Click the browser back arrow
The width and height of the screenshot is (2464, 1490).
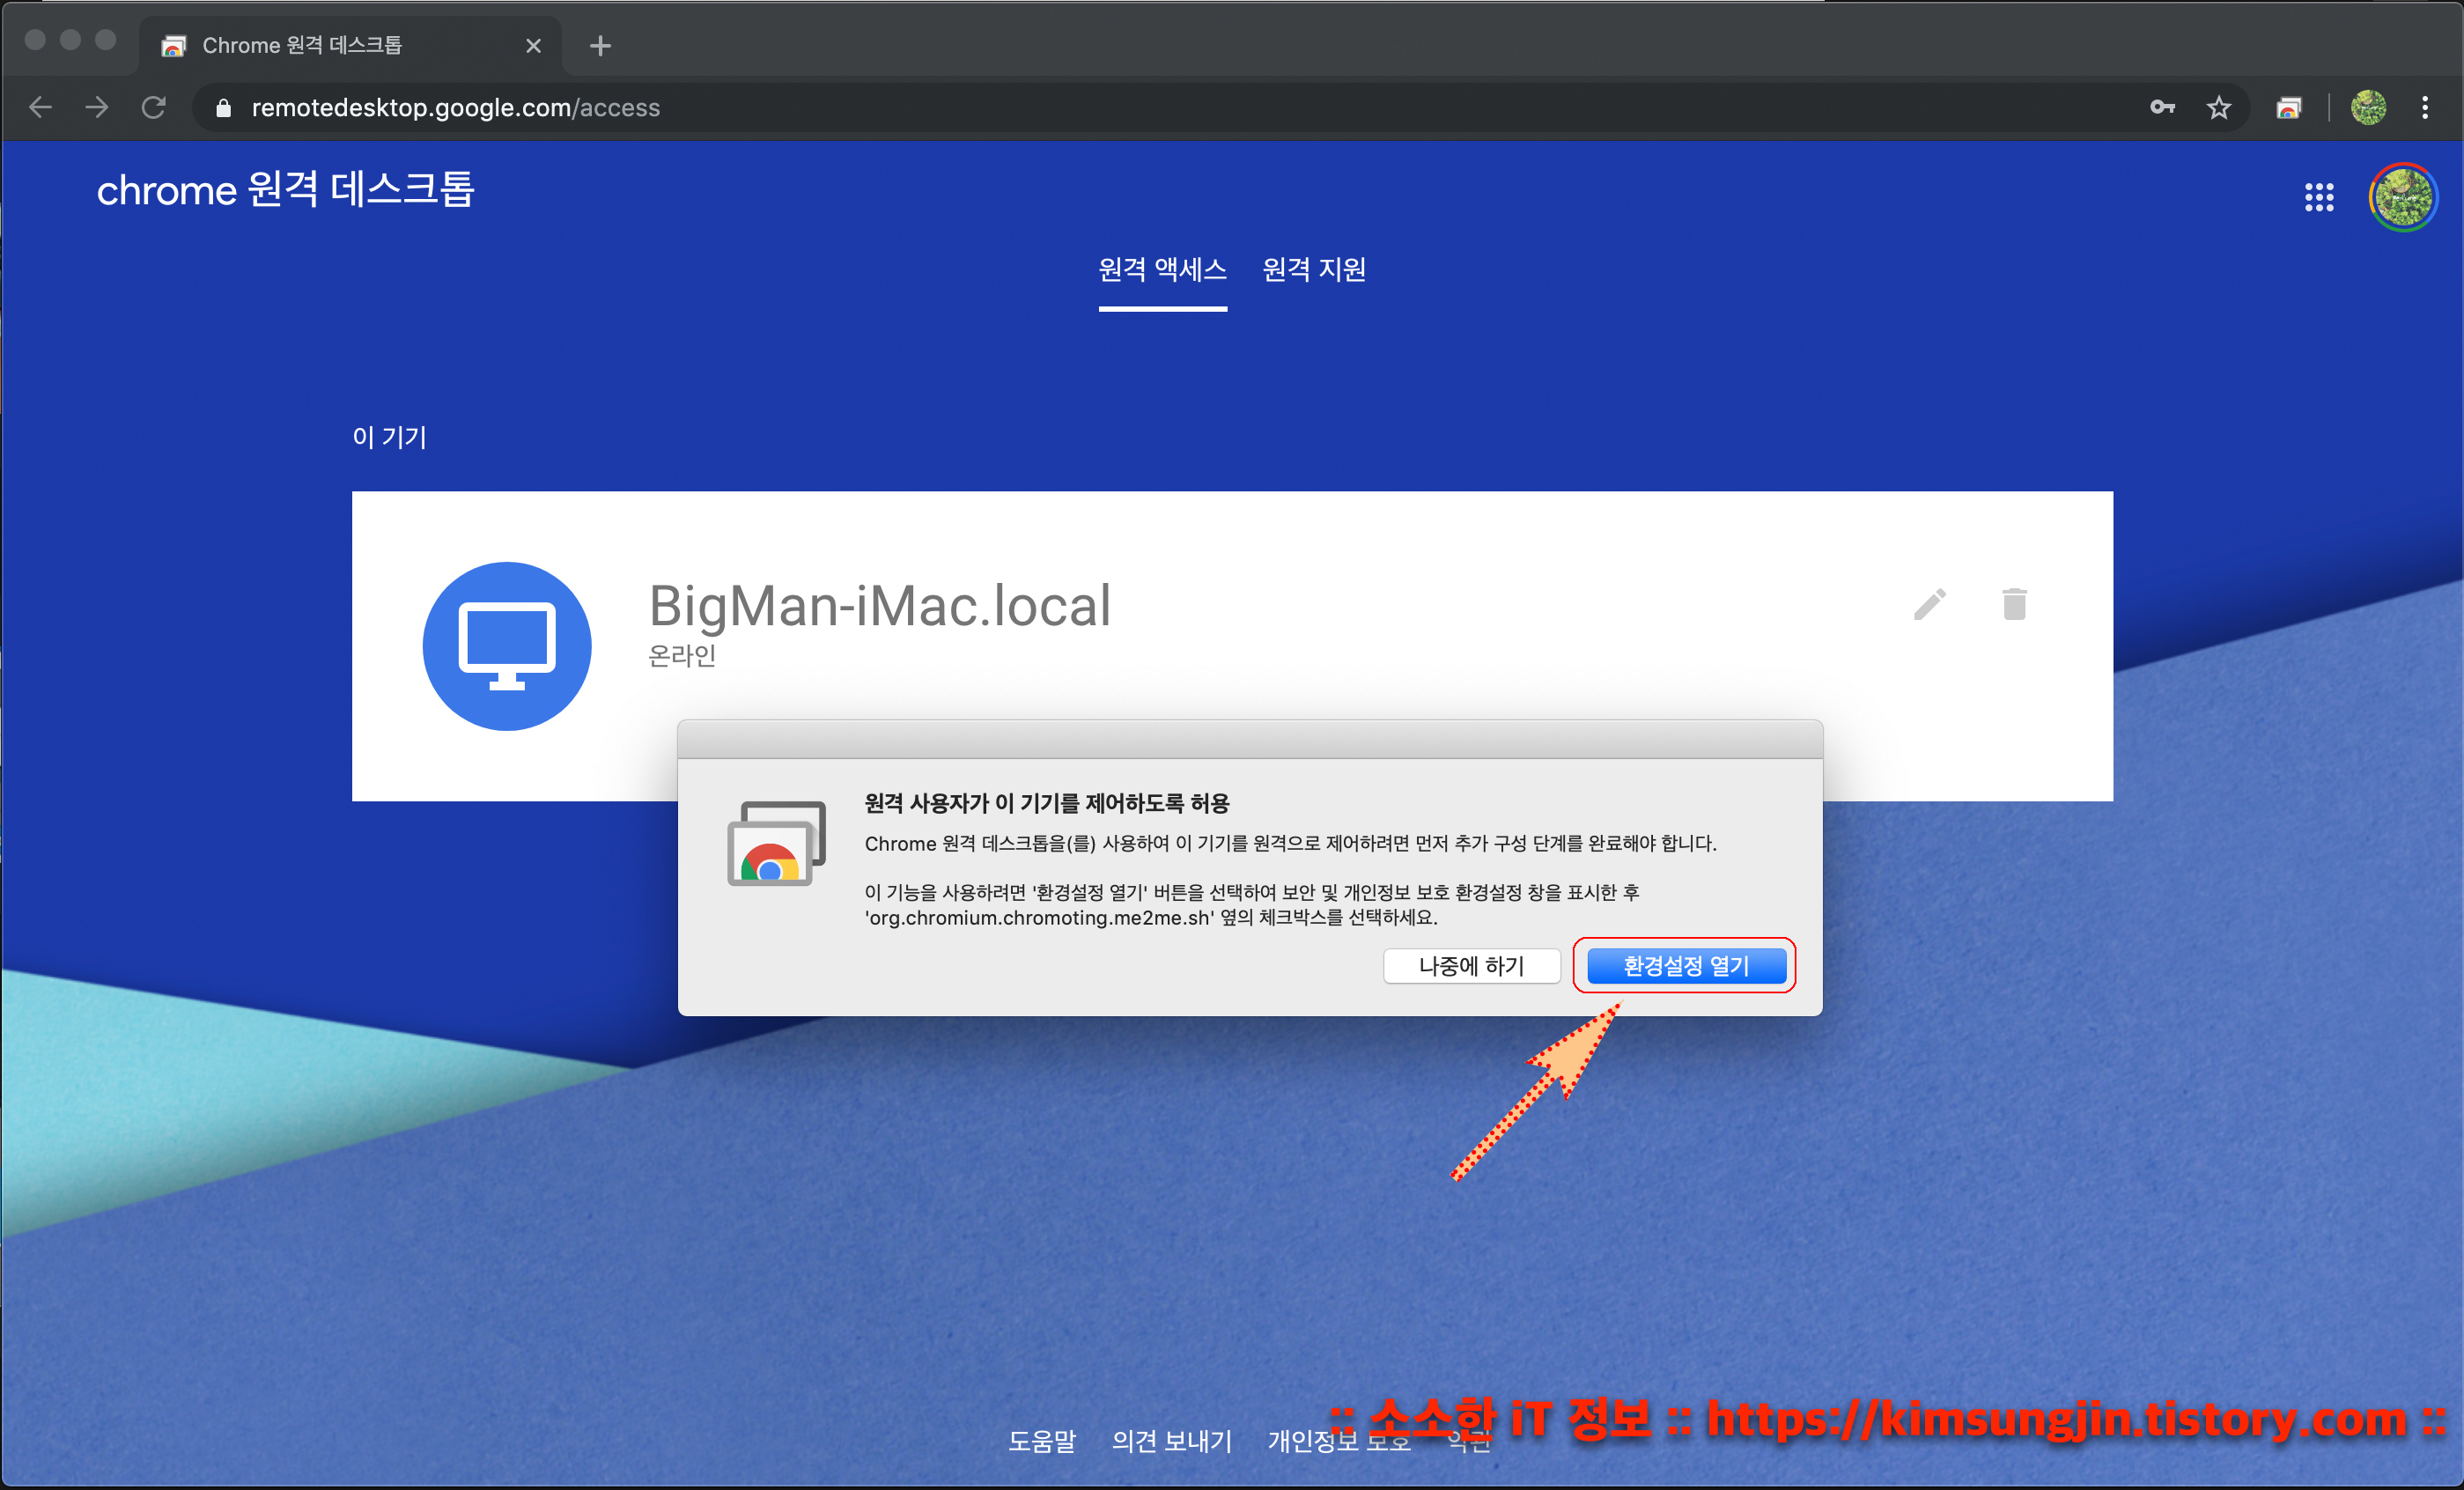[x=41, y=108]
